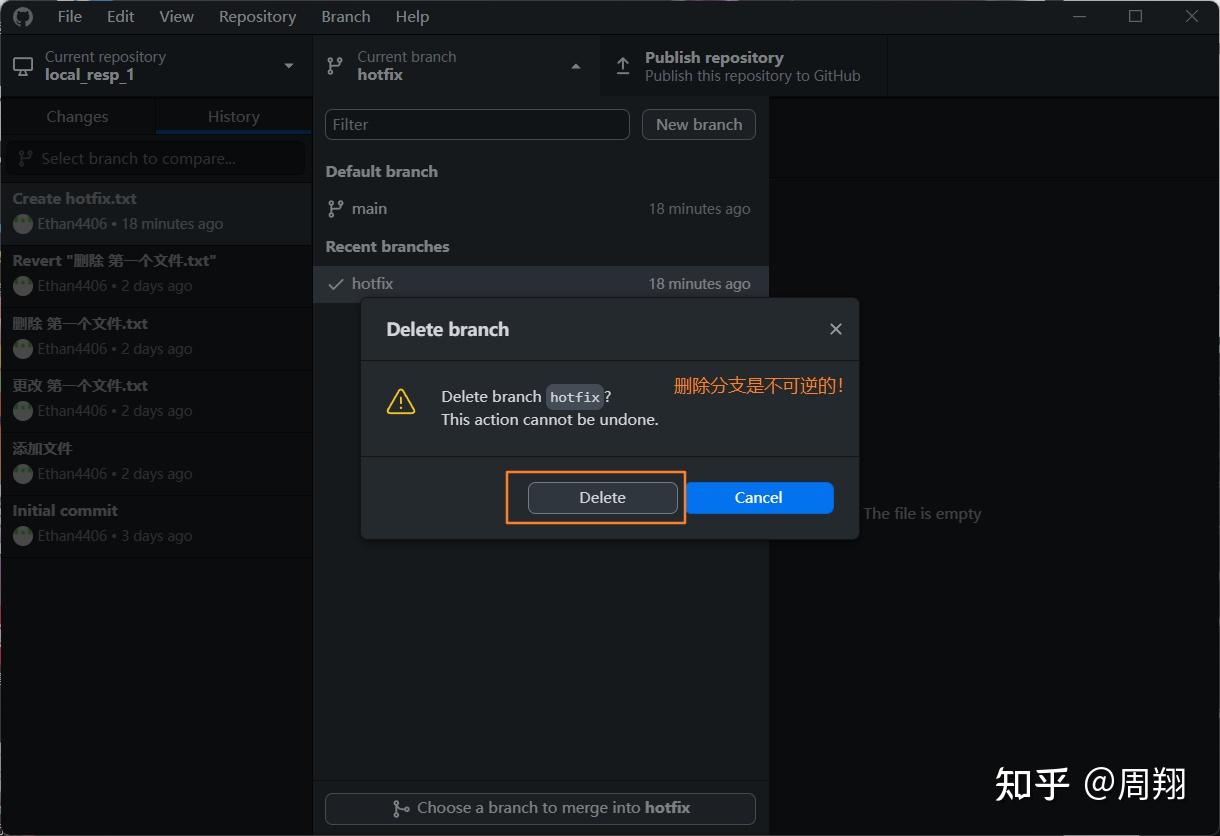Click the GitHub logo icon in title bar
The image size is (1220, 836).
tap(22, 16)
